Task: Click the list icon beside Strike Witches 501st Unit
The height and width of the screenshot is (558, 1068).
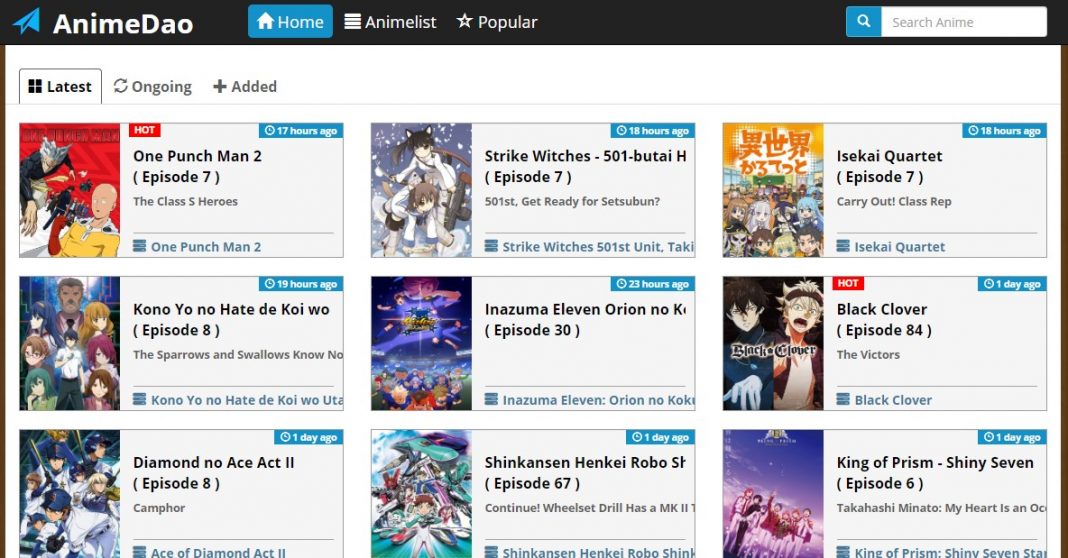Action: pos(491,246)
